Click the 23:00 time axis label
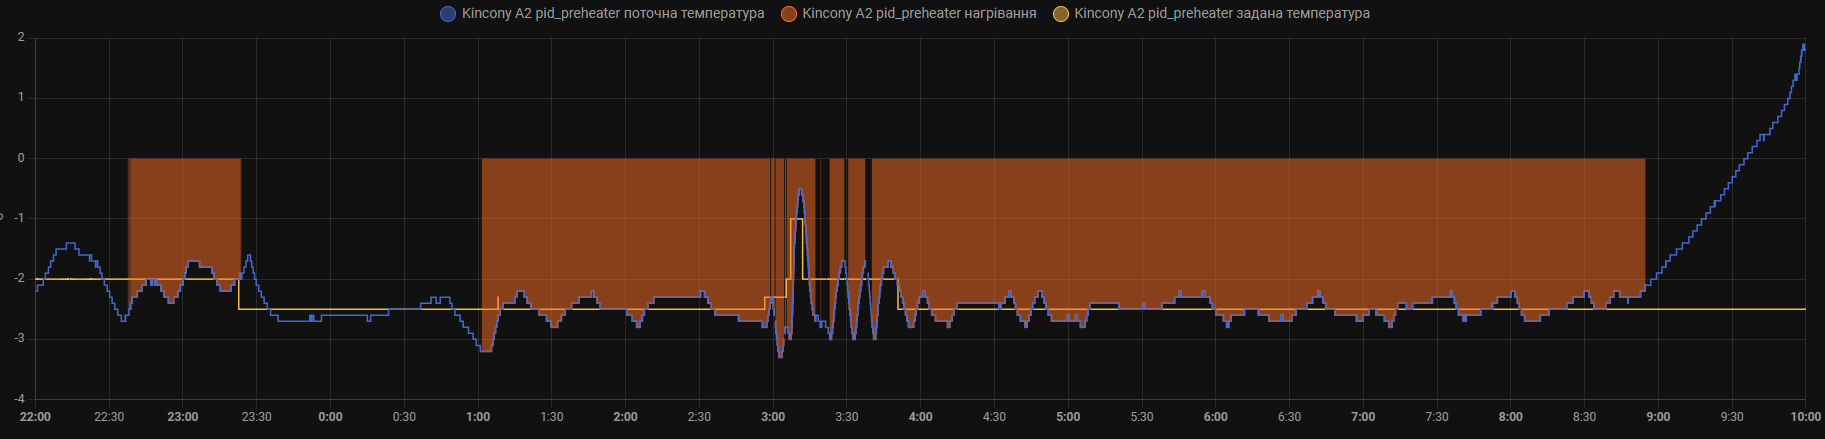Viewport: 1825px width, 439px height. point(182,417)
